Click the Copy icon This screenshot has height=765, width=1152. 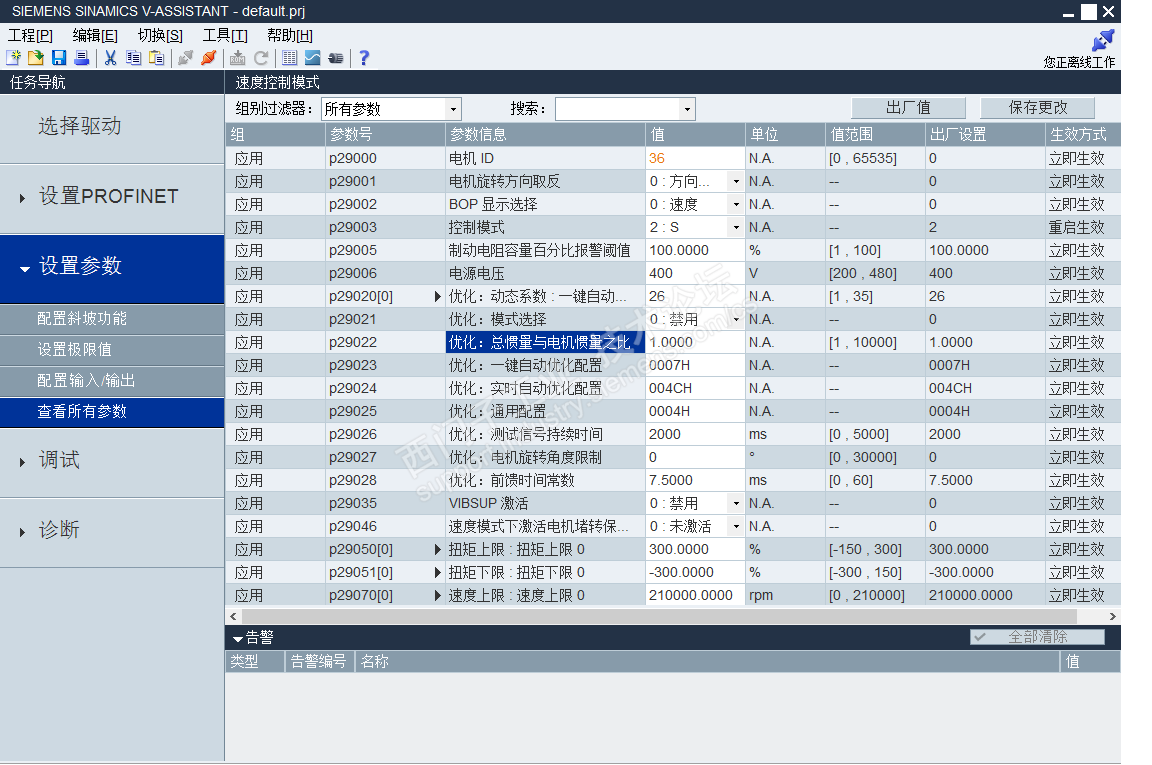133,58
